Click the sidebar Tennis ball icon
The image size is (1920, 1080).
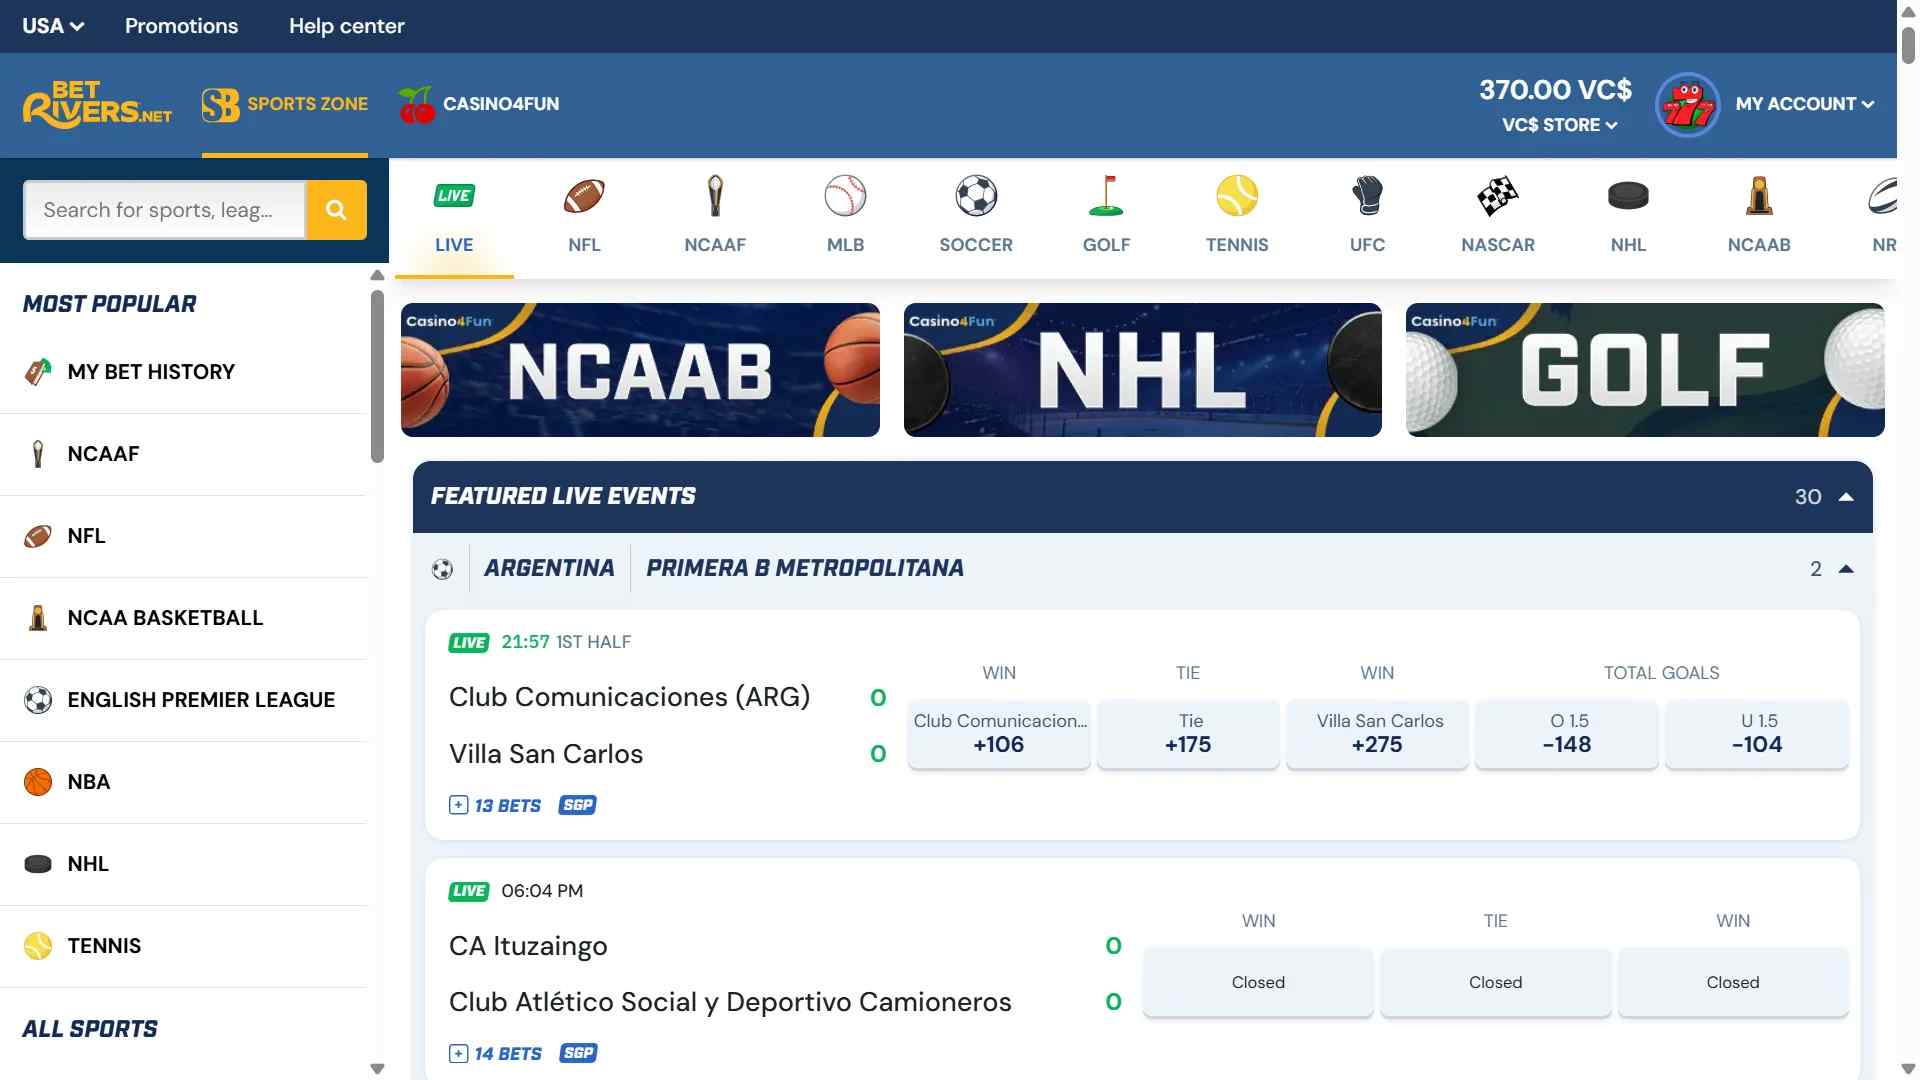38,946
